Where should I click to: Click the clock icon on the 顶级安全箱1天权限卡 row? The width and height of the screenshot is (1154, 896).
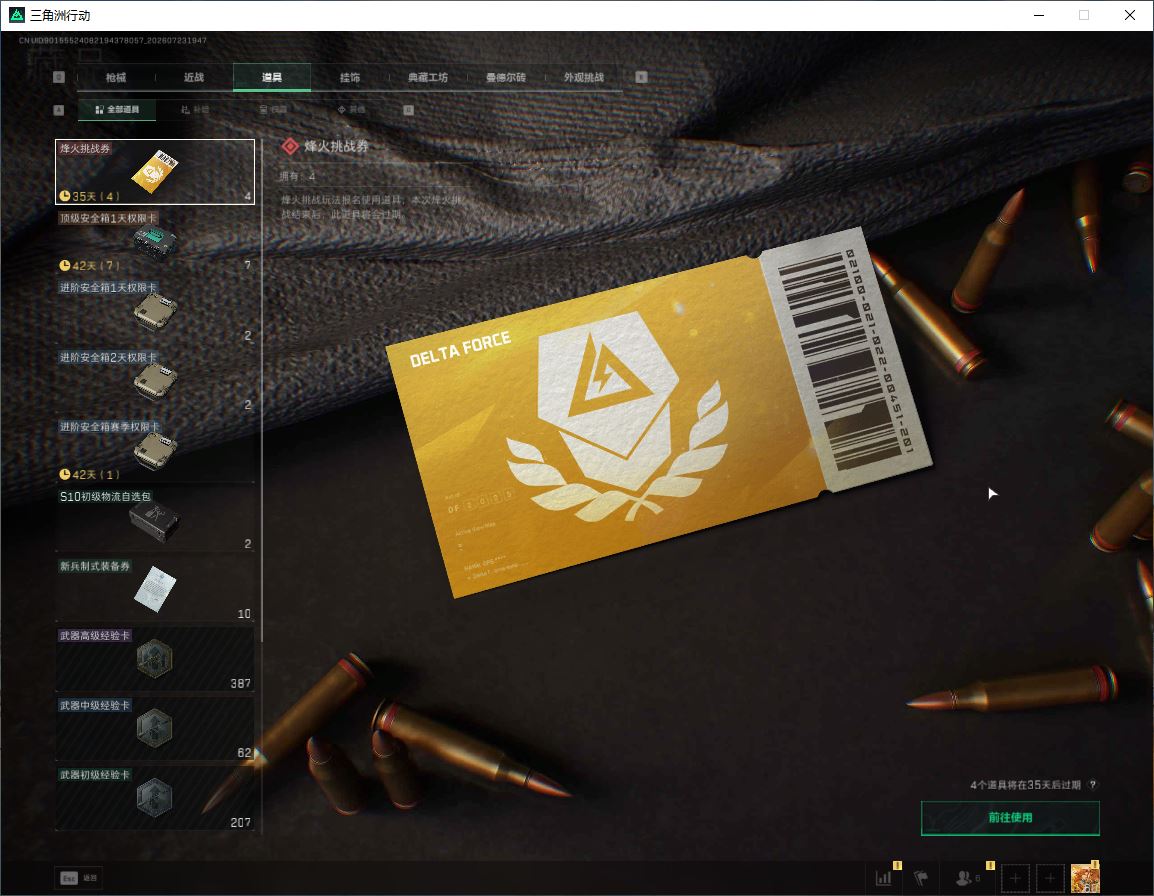tap(65, 266)
